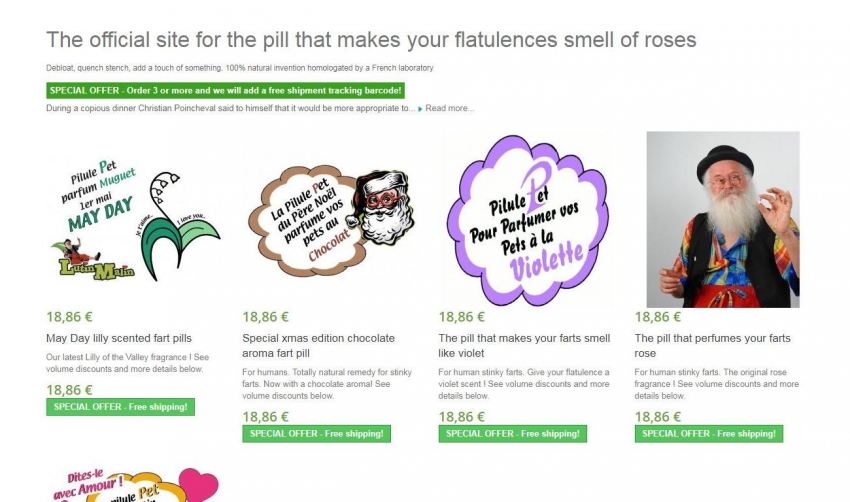Image resolution: width=850 pixels, height=502 pixels.
Task: Open 'The pill that perfumes your farts rose'
Action: (x=712, y=346)
